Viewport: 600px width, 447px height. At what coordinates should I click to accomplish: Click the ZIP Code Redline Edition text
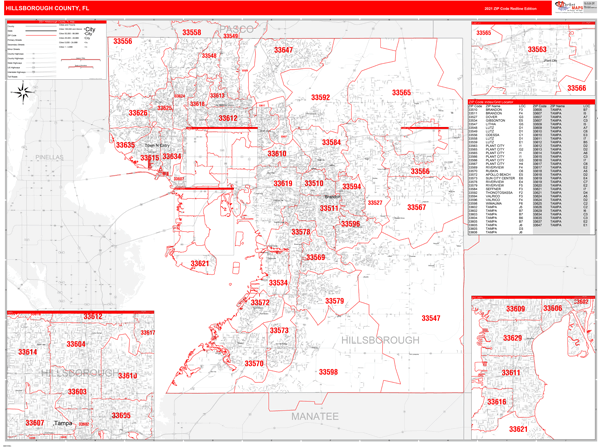(x=509, y=8)
